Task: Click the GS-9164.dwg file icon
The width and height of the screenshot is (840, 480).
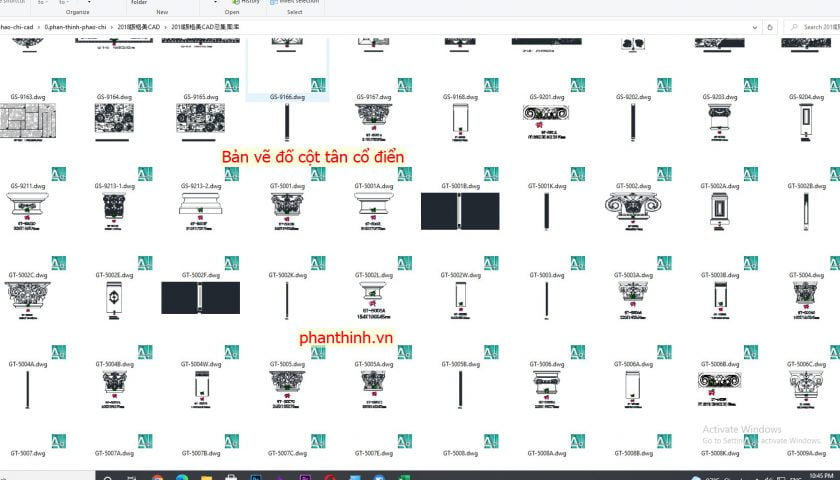Action: [114, 122]
